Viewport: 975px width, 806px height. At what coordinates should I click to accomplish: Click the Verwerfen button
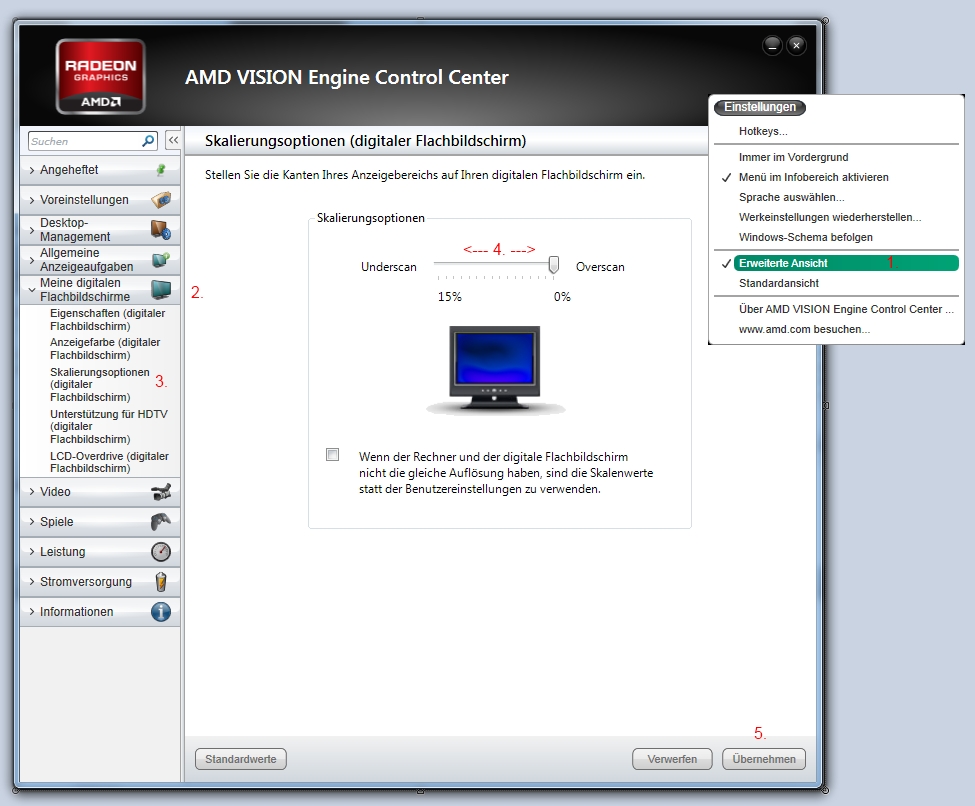(x=672, y=759)
